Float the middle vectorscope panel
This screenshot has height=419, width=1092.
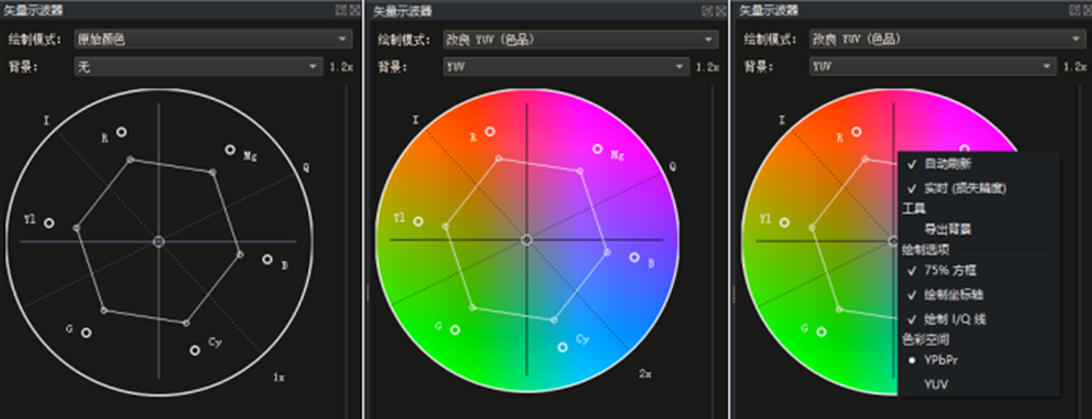(707, 10)
